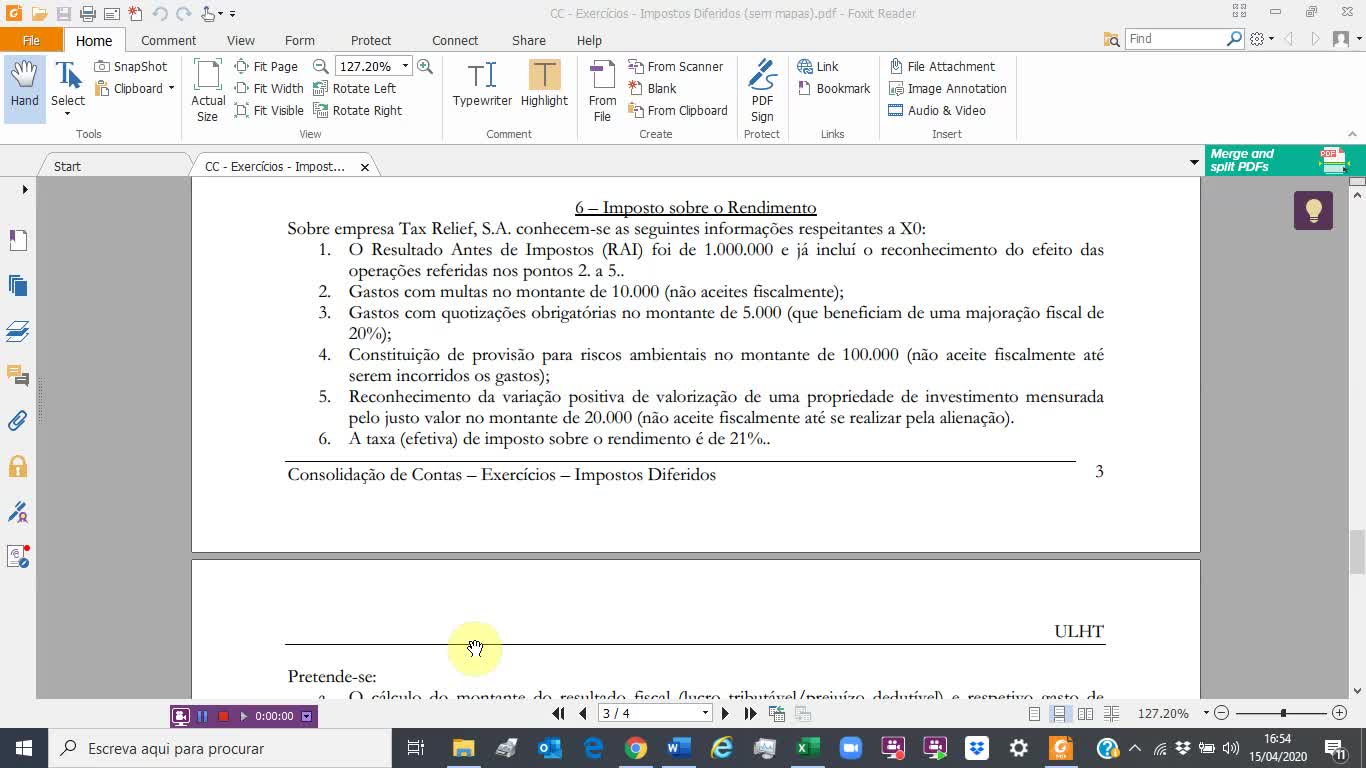Open the SnapShot tool
The image size is (1366, 768).
(131, 66)
